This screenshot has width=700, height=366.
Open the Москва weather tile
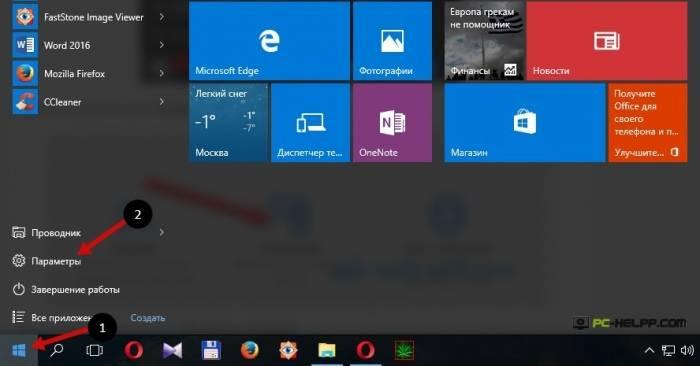tap(229, 123)
